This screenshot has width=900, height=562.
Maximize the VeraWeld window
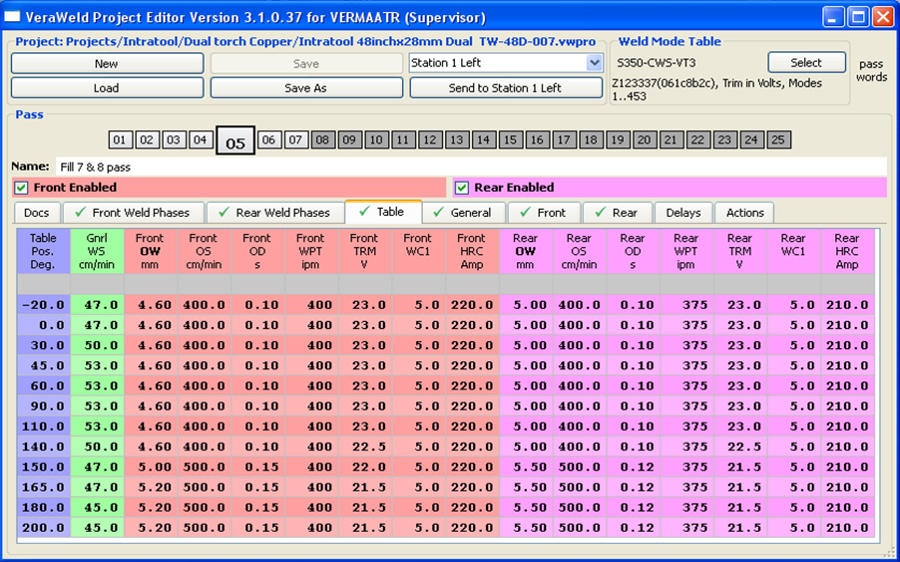(858, 17)
